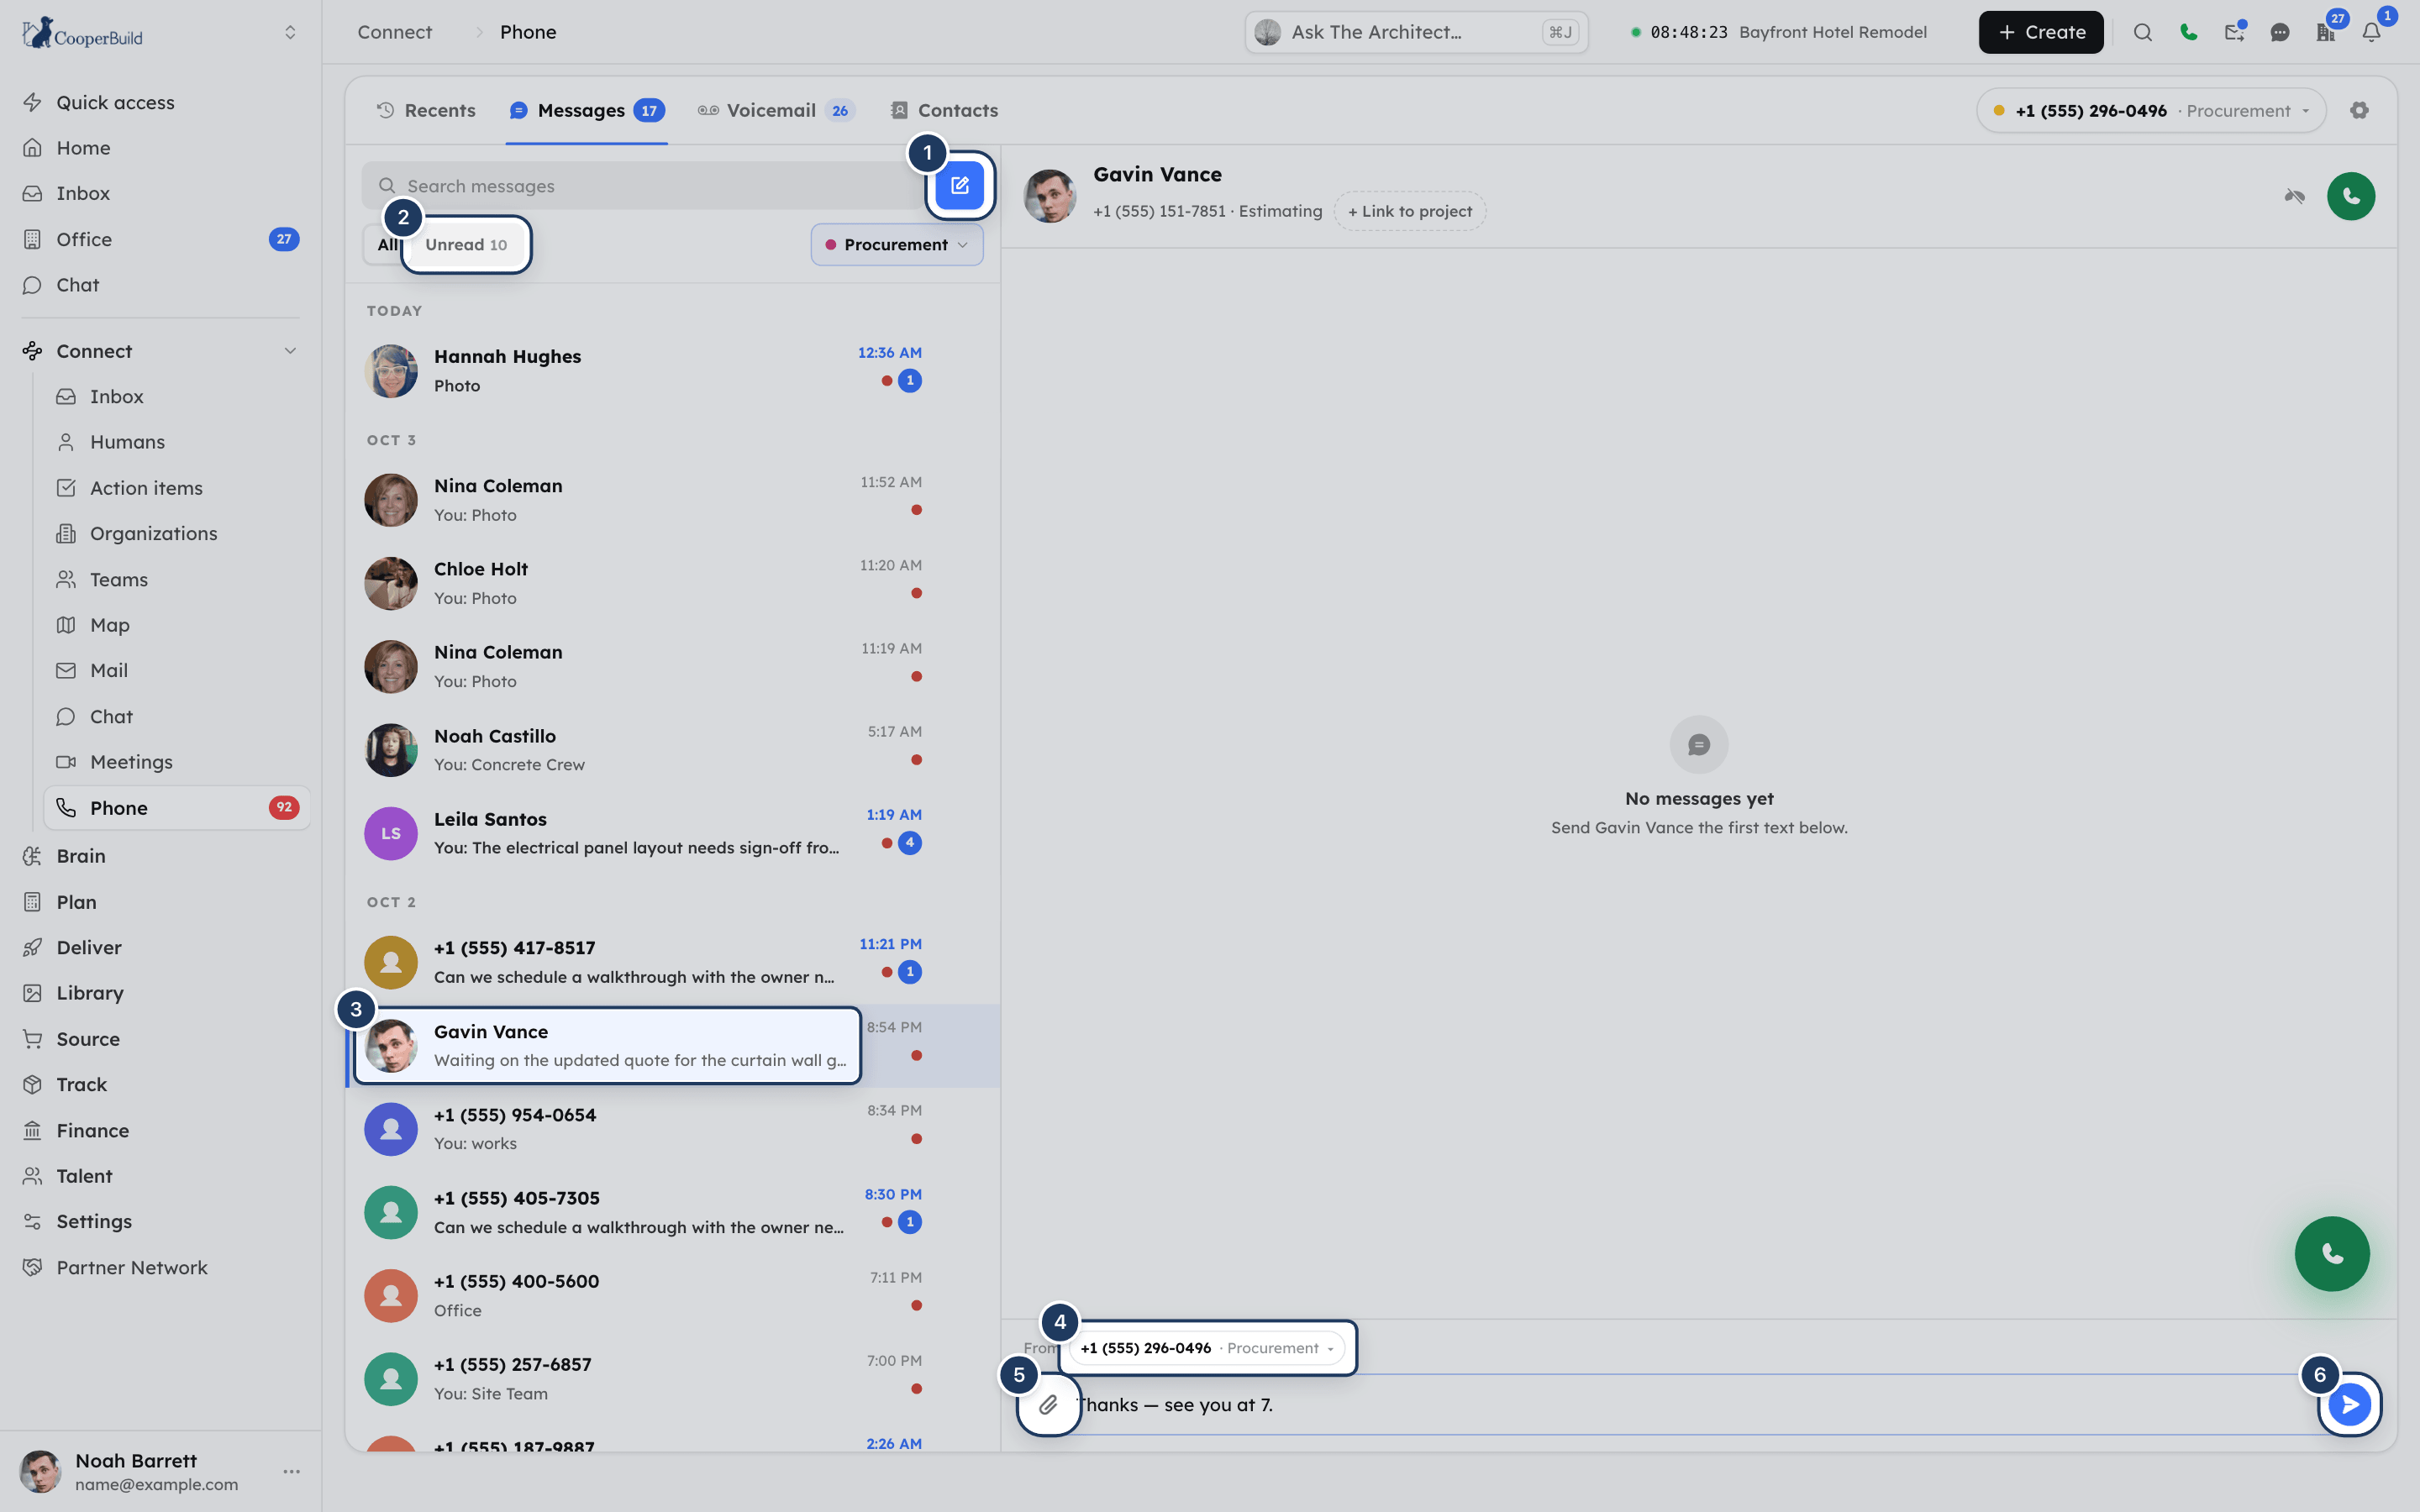Call Gavin Vance using the green phone button in the header
Screen dimensions: 2420x1512
[x=2350, y=196]
